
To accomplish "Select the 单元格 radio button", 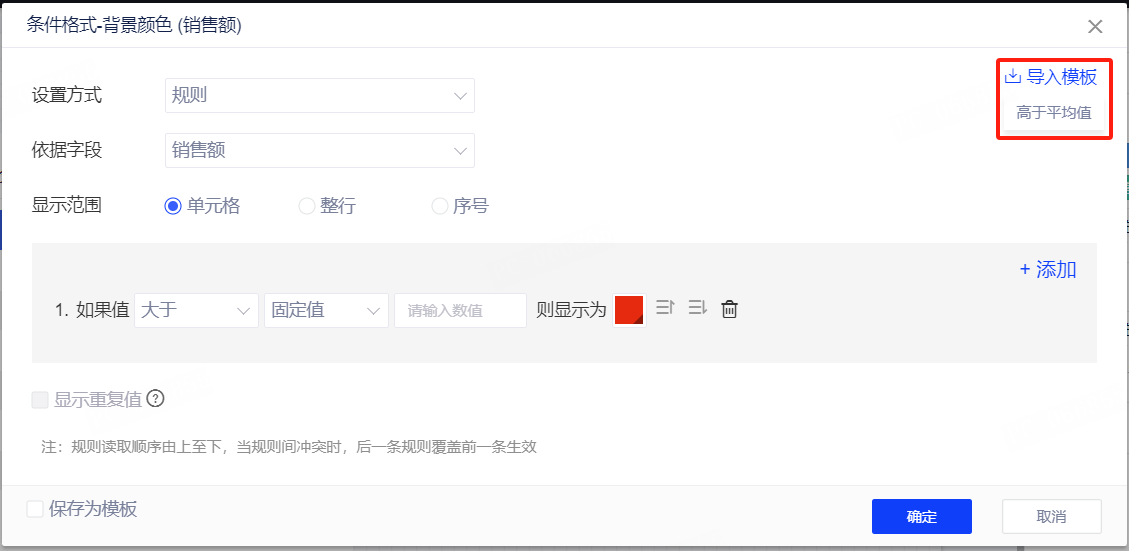I will (173, 207).
